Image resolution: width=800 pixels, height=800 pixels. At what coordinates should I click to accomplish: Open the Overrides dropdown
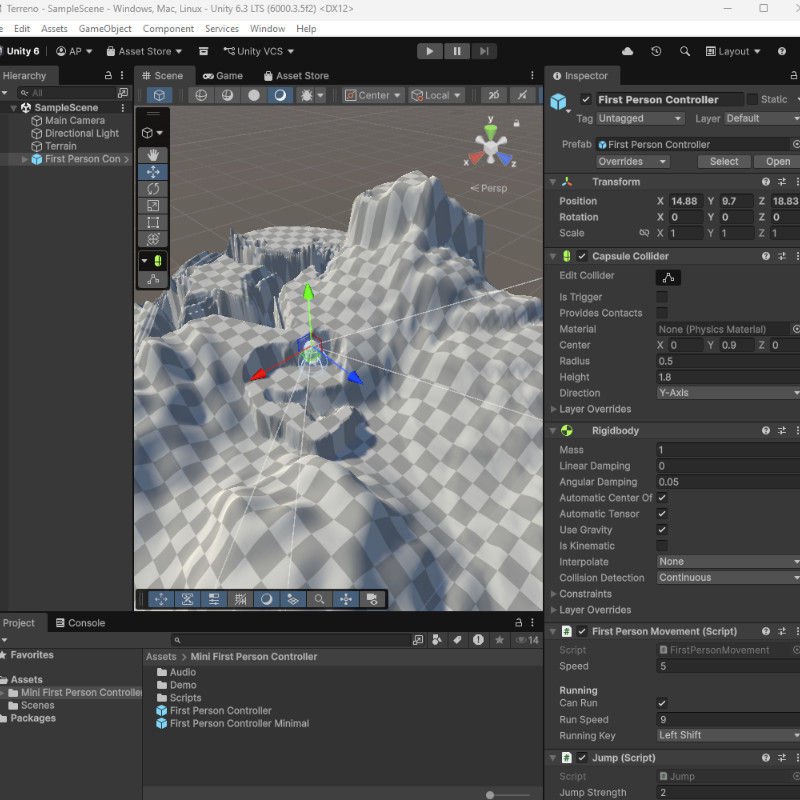coord(633,162)
